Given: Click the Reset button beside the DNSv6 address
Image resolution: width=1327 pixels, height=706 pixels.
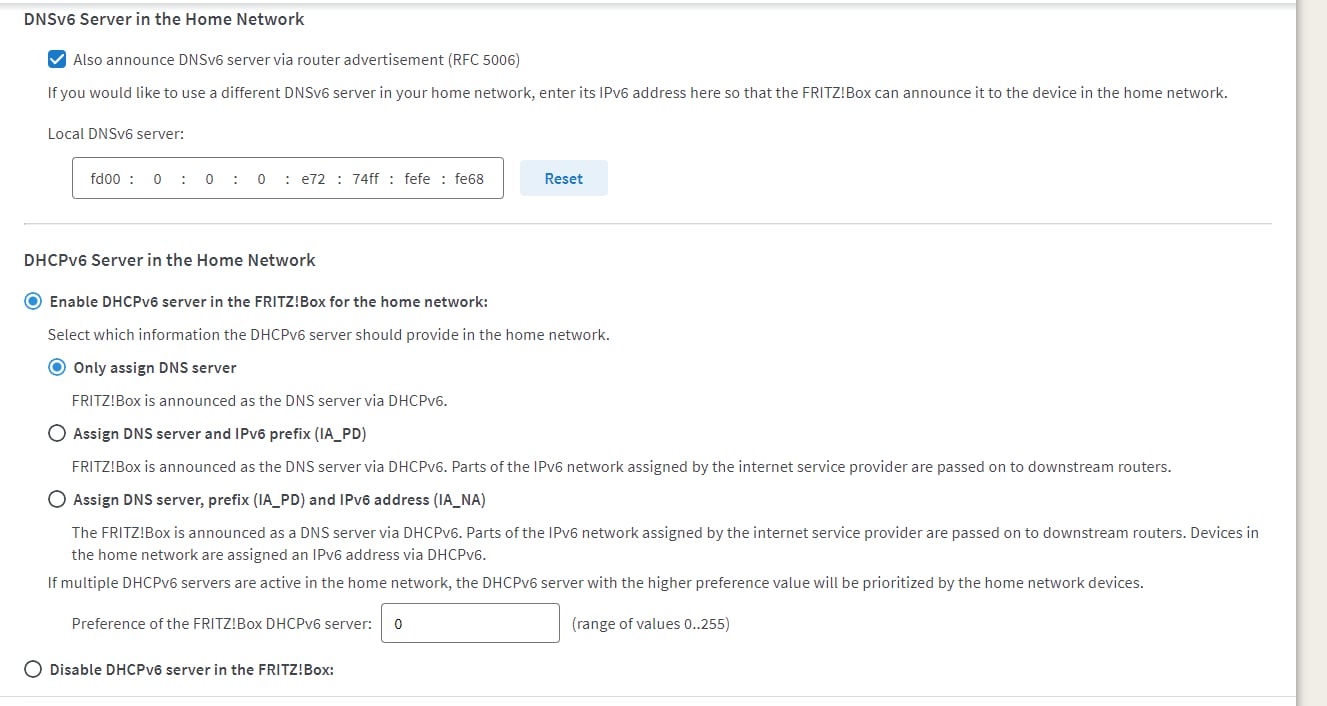Looking at the screenshot, I should [563, 178].
